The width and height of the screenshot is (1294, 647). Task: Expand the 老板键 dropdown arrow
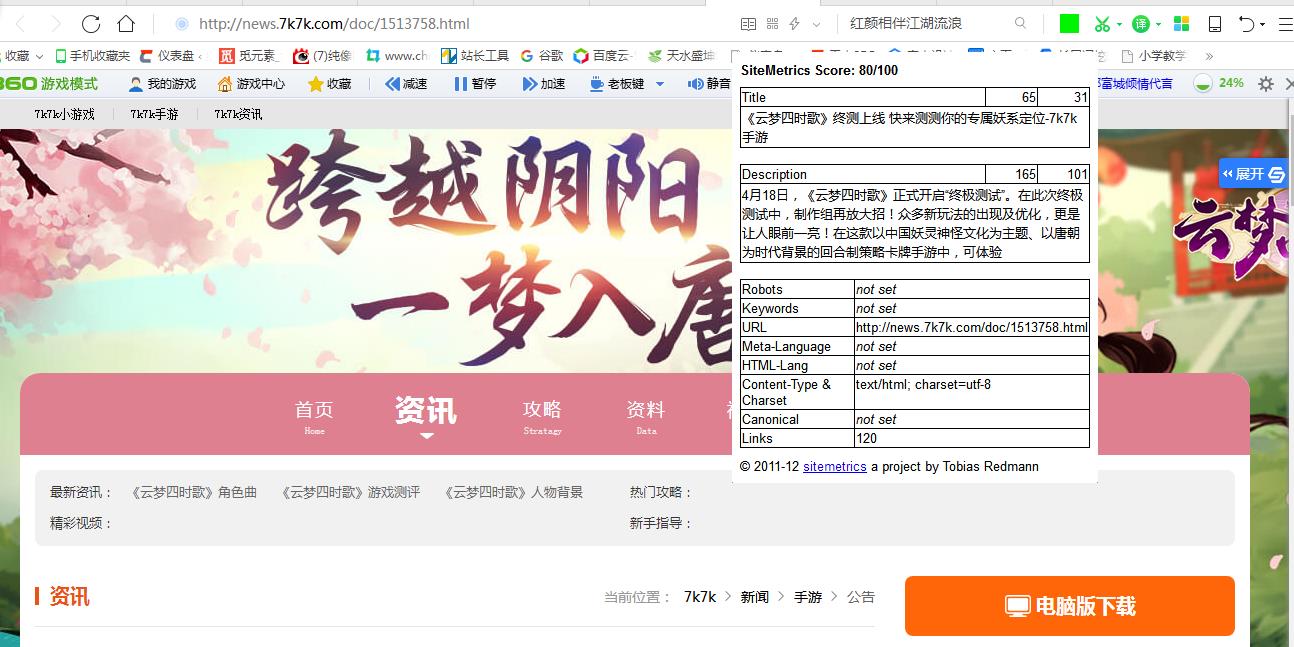(660, 84)
